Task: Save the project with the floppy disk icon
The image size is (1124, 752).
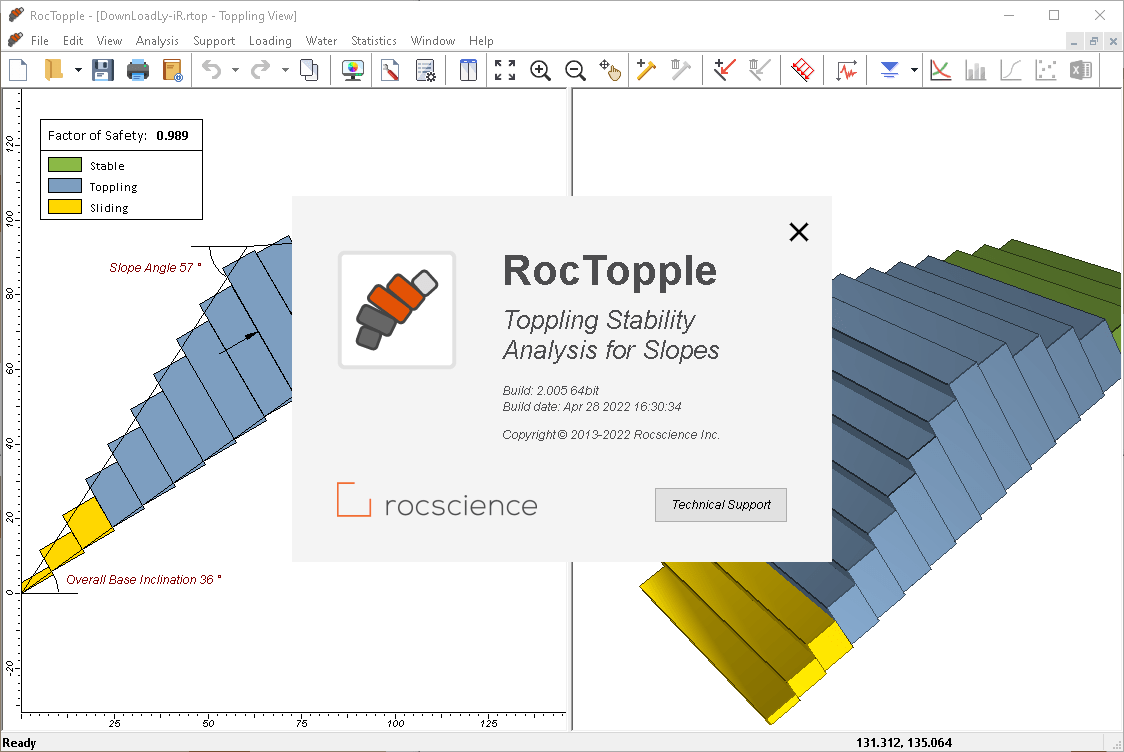Action: (x=103, y=70)
